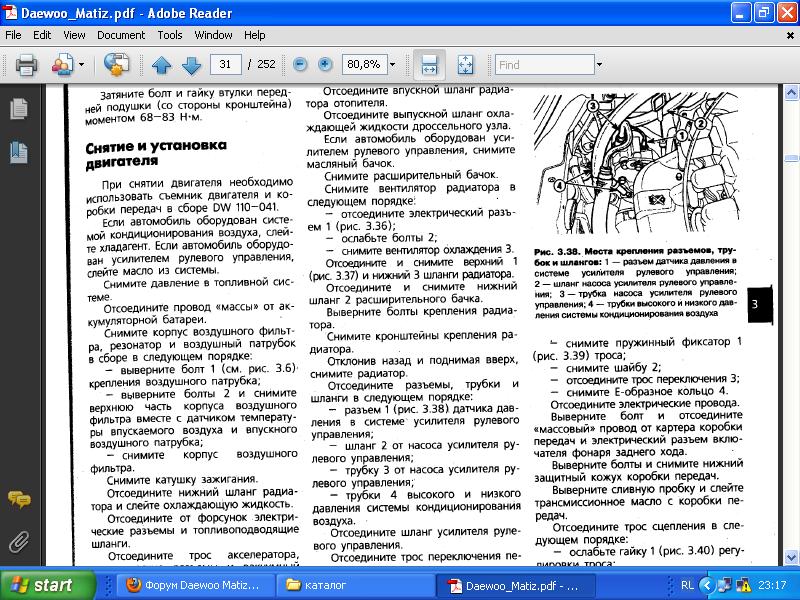Close the document with the menu bar X
This screenshot has height=600, width=800.
click(790, 35)
